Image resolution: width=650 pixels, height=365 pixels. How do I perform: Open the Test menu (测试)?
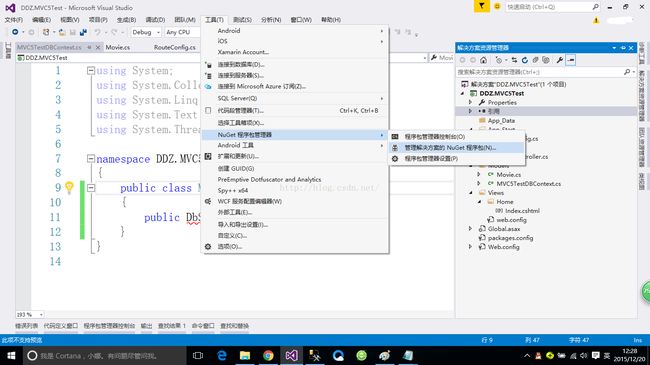coord(242,19)
